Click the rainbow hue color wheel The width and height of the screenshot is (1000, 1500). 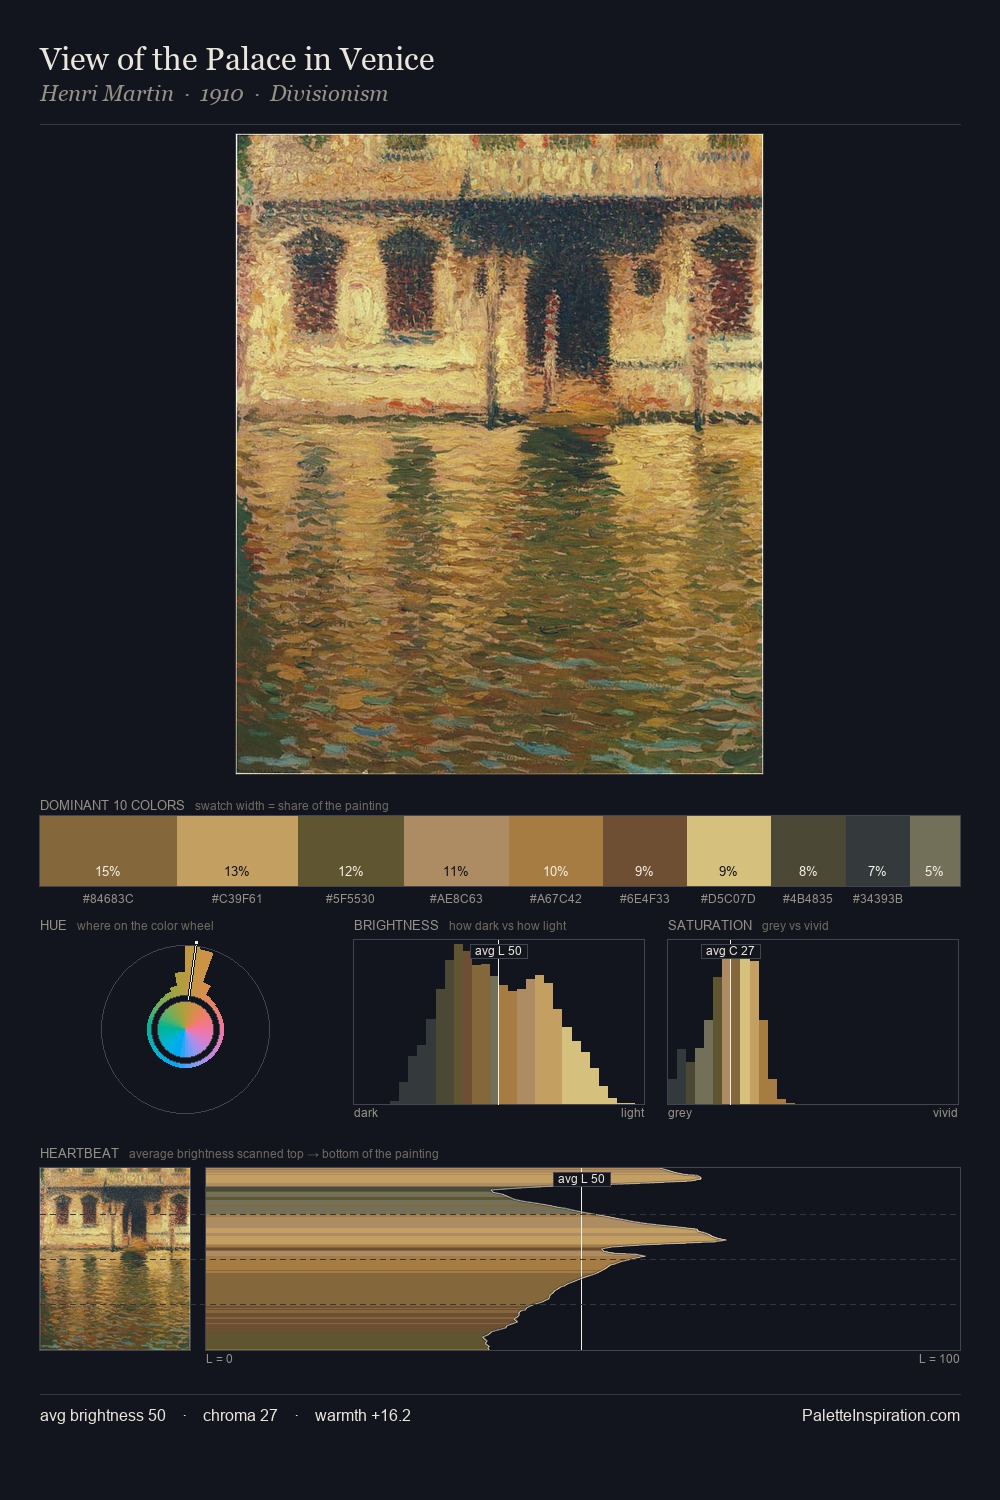pyautogui.click(x=185, y=1030)
